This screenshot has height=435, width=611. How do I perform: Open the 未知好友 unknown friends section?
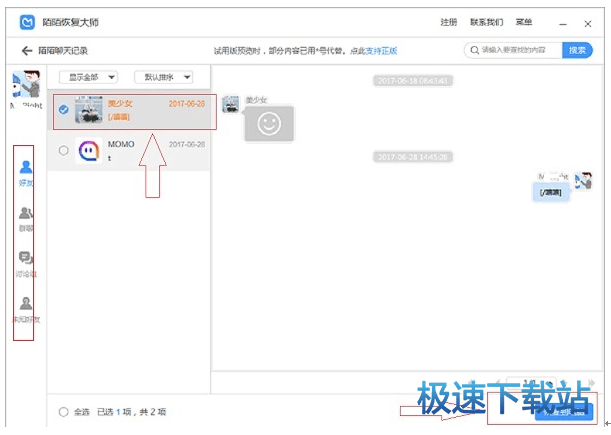tap(26, 310)
